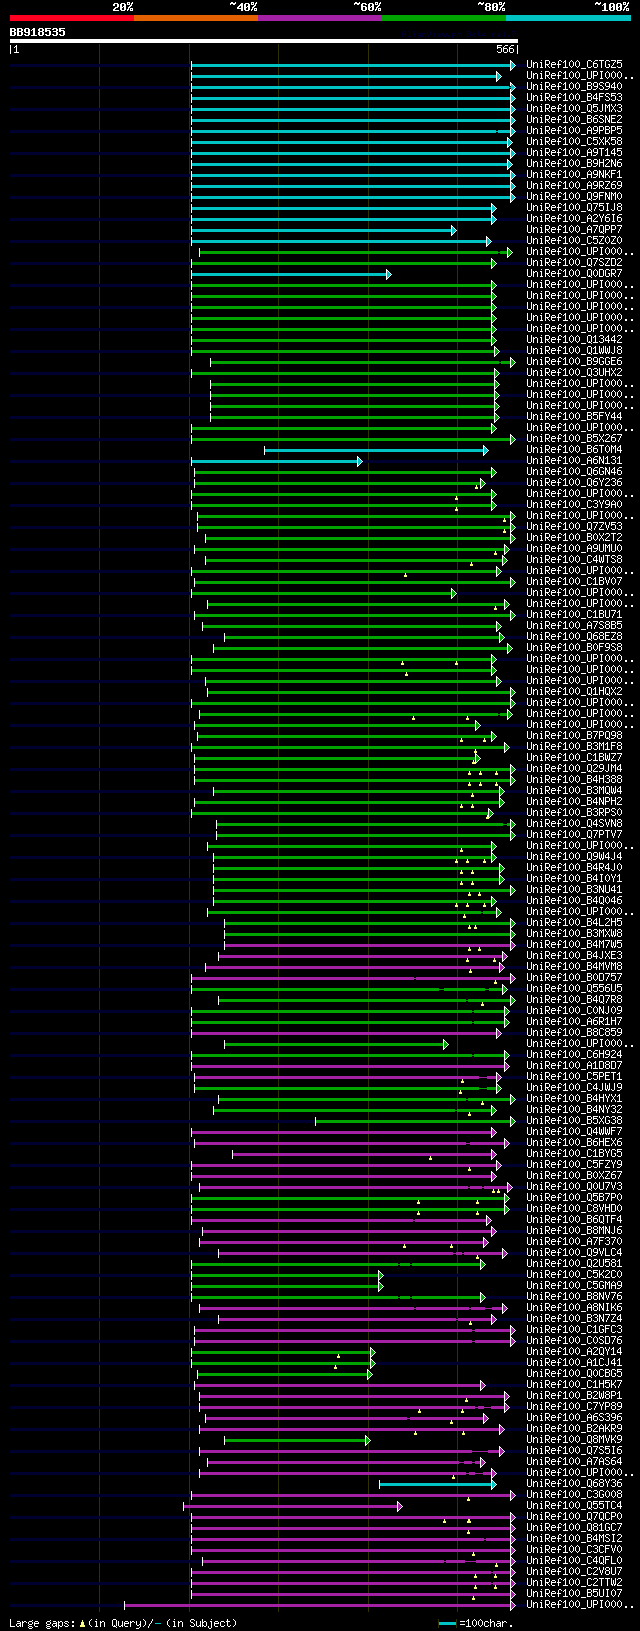Select the UniRef100_C3Y9A0 label
This screenshot has height=1631, width=640.
click(x=574, y=504)
